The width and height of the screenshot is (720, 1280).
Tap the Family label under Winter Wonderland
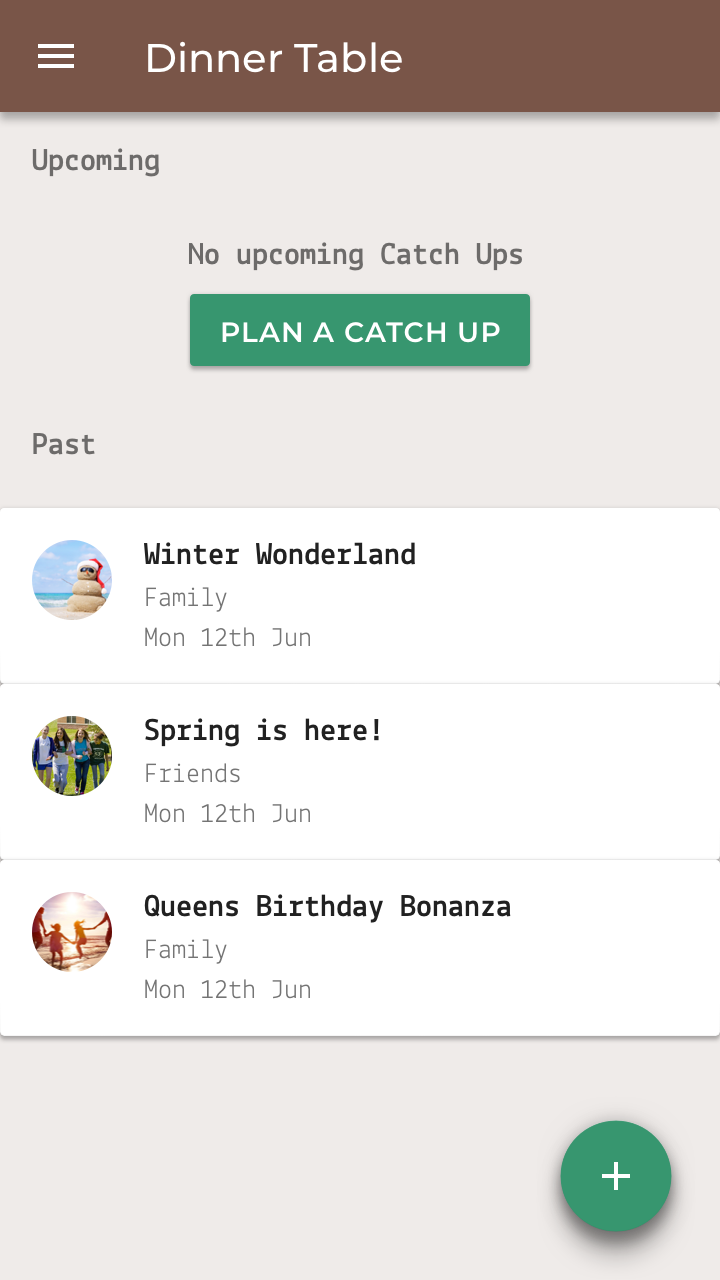186,598
